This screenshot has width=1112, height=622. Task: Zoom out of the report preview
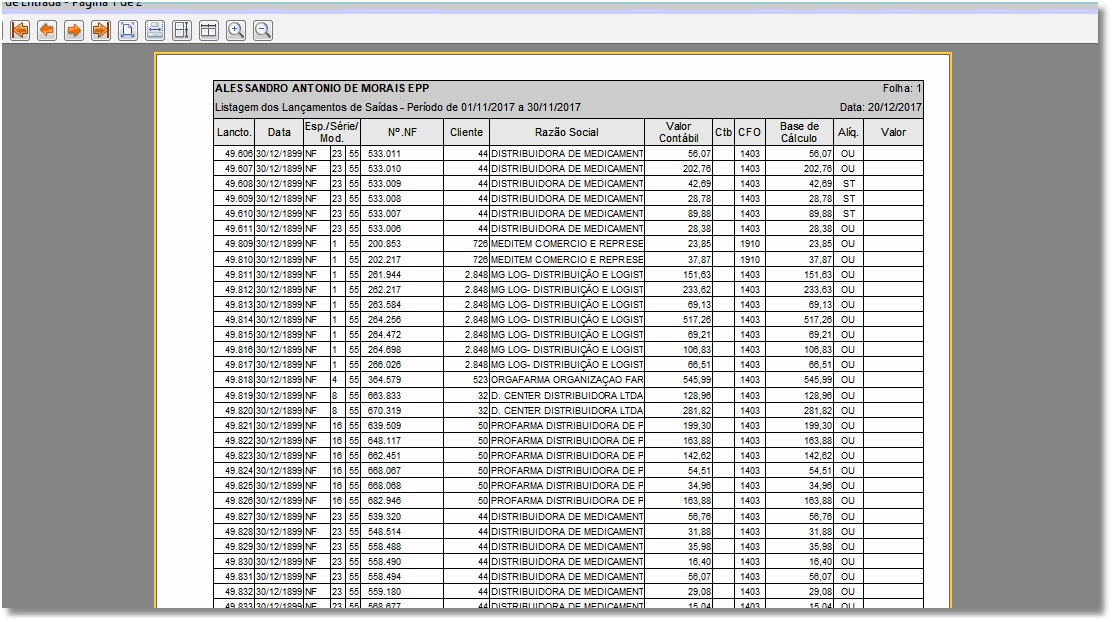(x=263, y=30)
